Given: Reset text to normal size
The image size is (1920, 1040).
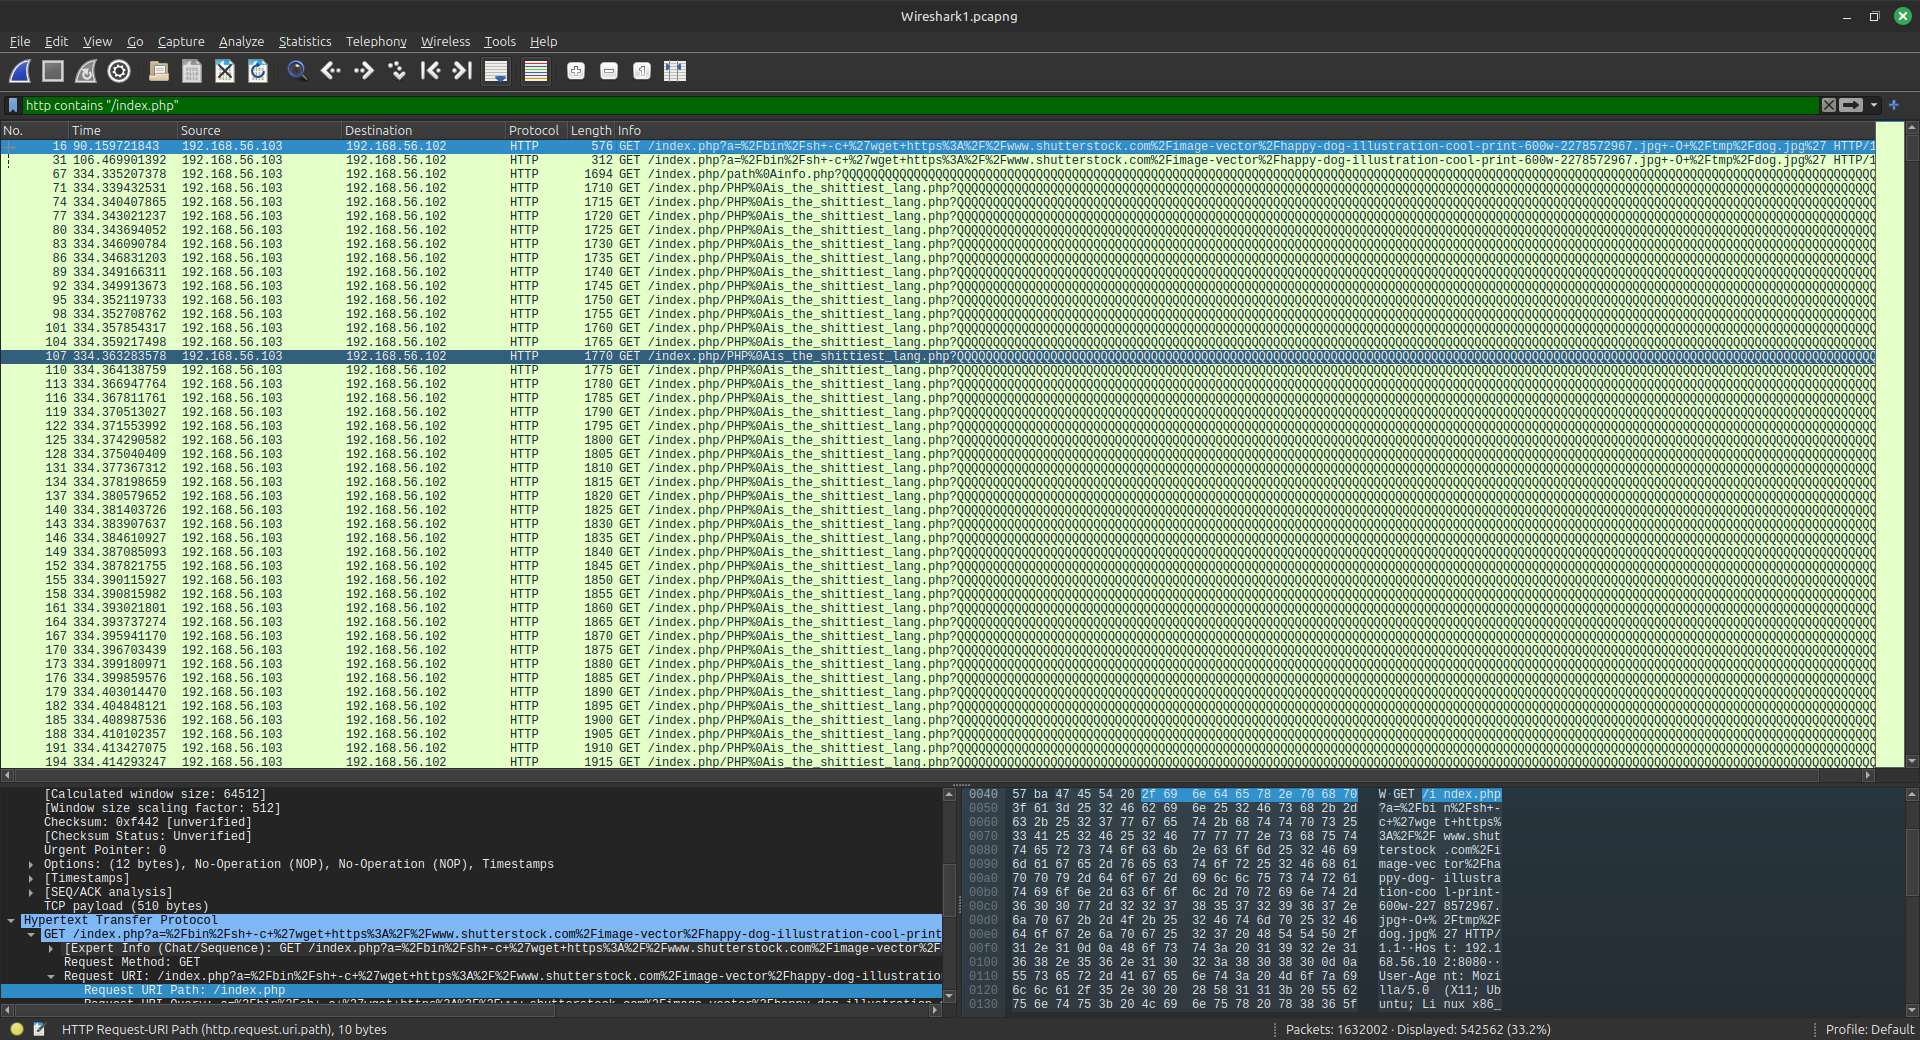Looking at the screenshot, I should click(x=642, y=71).
